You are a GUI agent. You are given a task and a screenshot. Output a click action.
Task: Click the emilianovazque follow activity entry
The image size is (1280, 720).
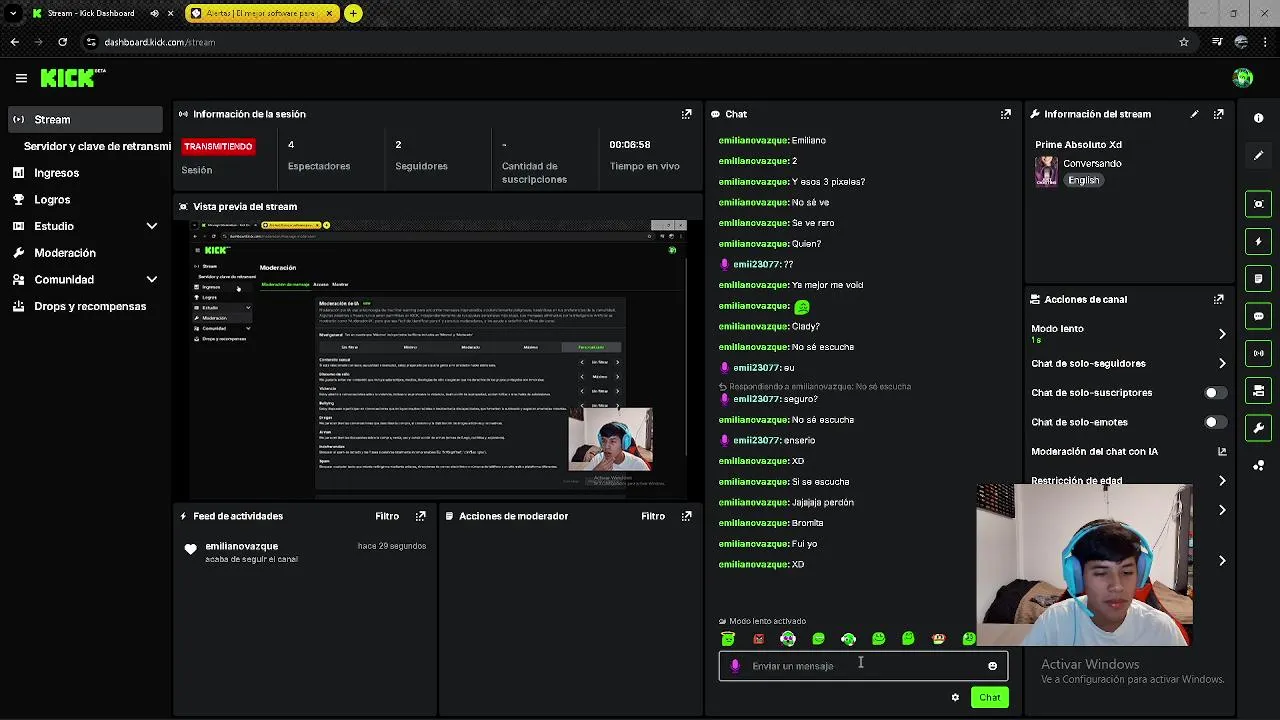[x=305, y=552]
